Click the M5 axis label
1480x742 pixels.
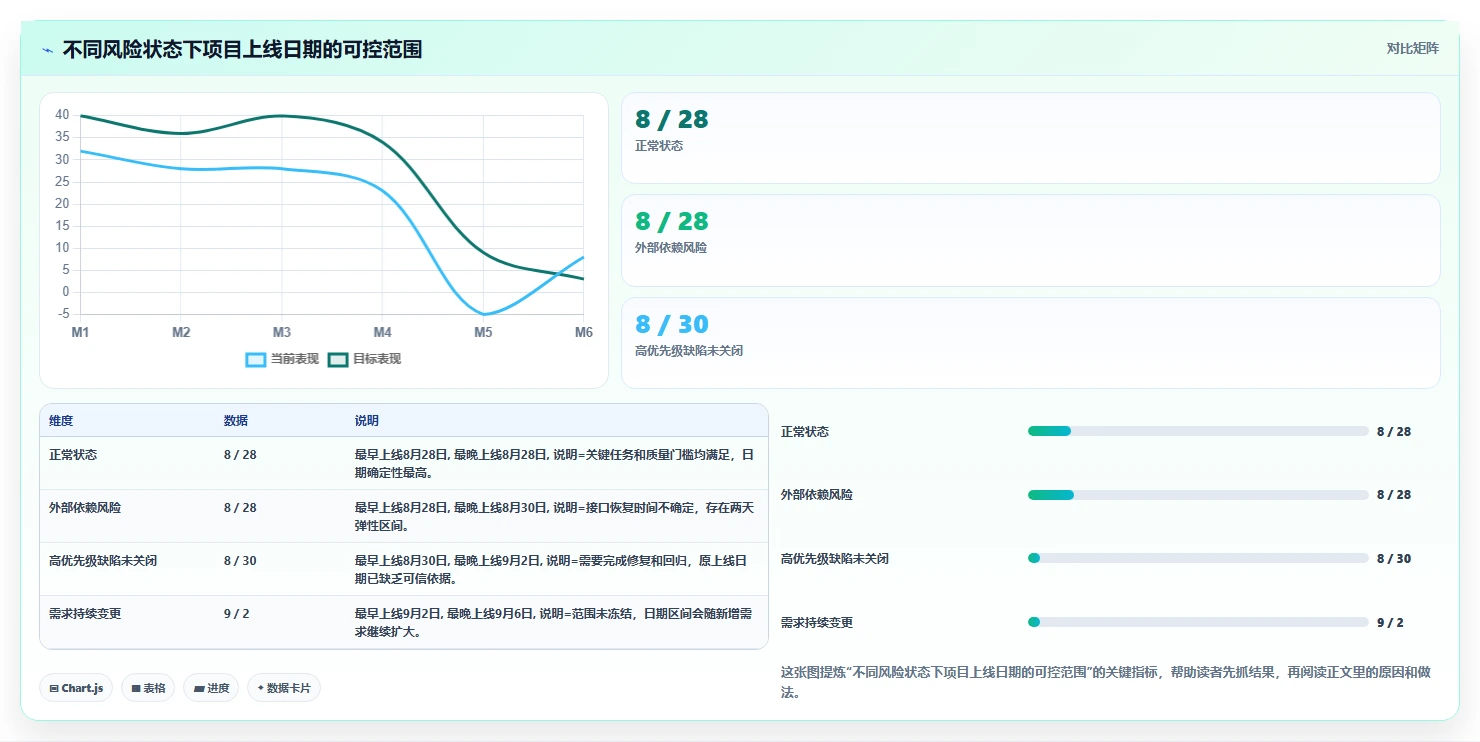483,332
